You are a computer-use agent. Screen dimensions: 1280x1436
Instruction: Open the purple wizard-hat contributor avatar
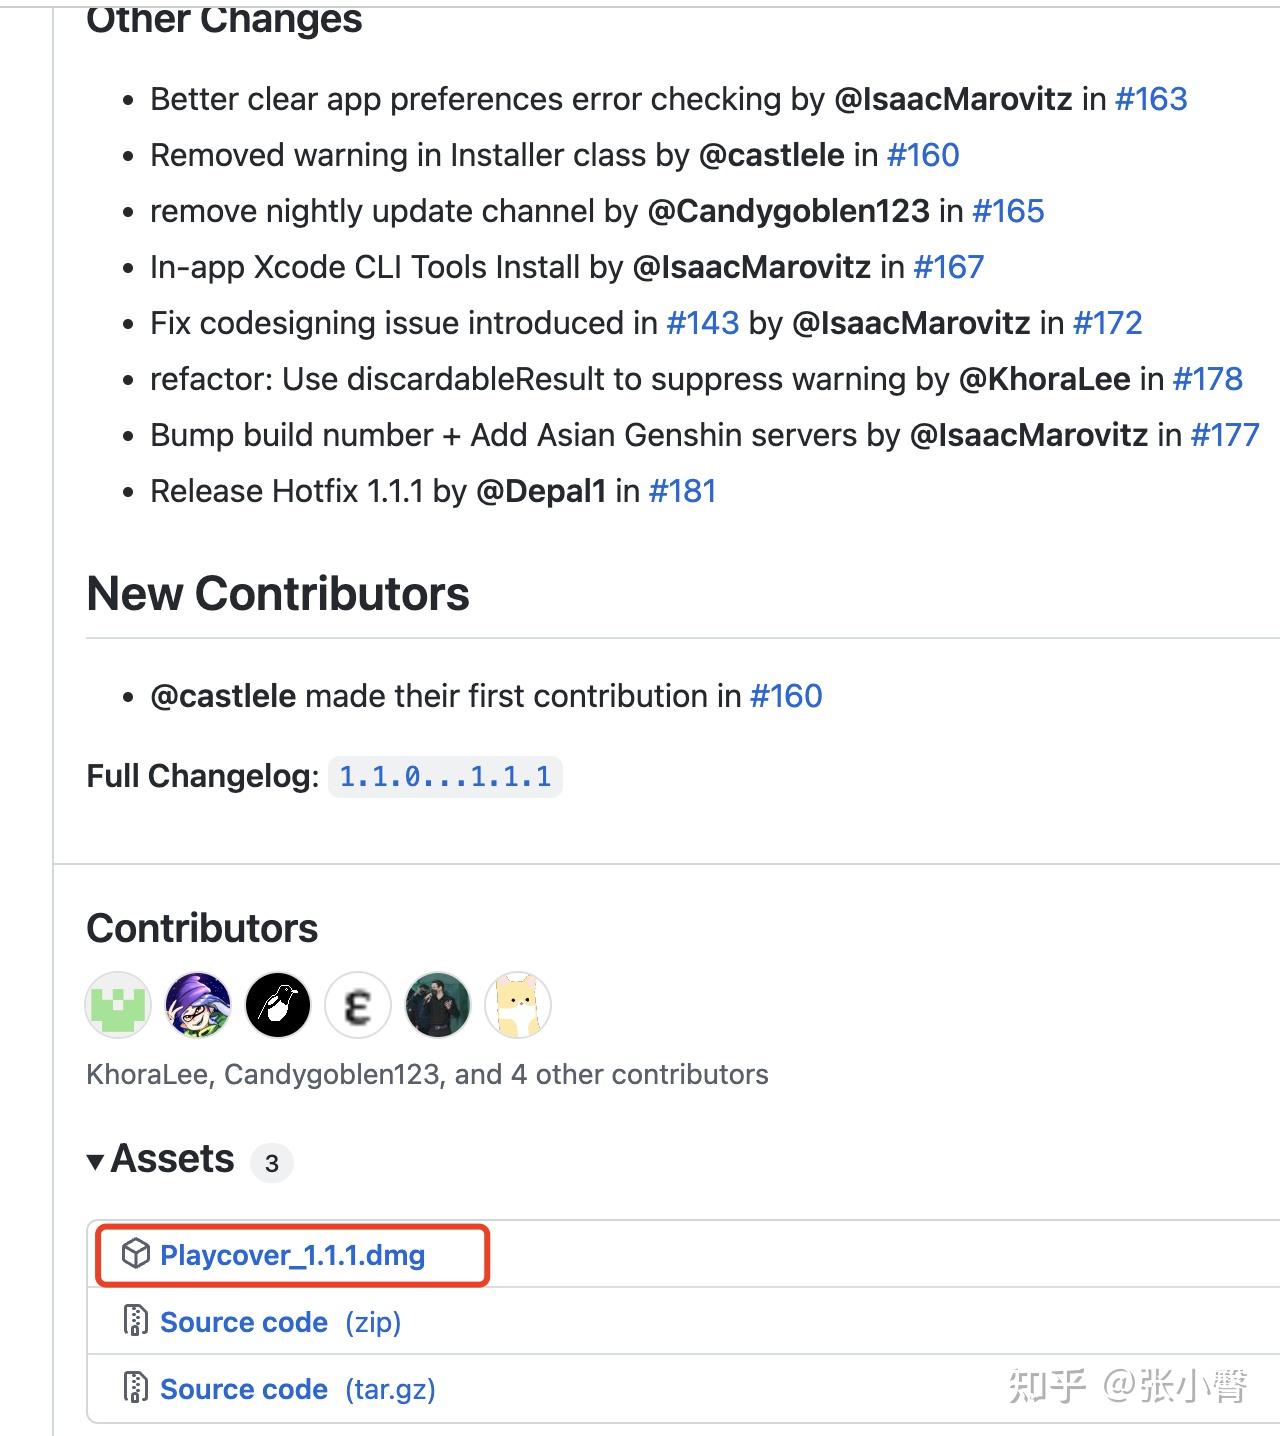(198, 1005)
